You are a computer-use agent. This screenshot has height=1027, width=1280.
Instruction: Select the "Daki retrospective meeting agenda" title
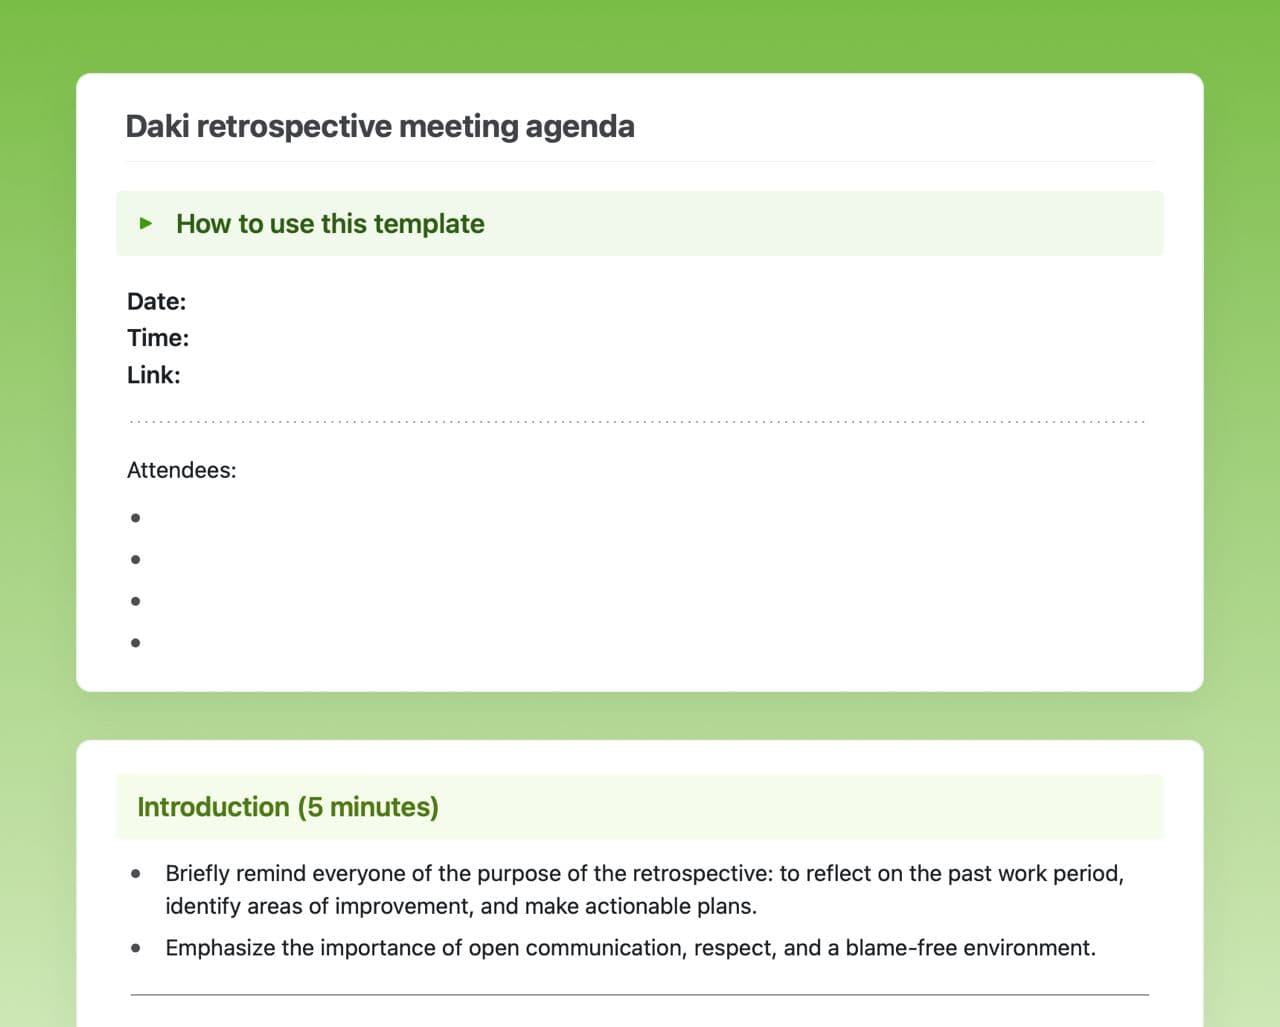point(380,127)
